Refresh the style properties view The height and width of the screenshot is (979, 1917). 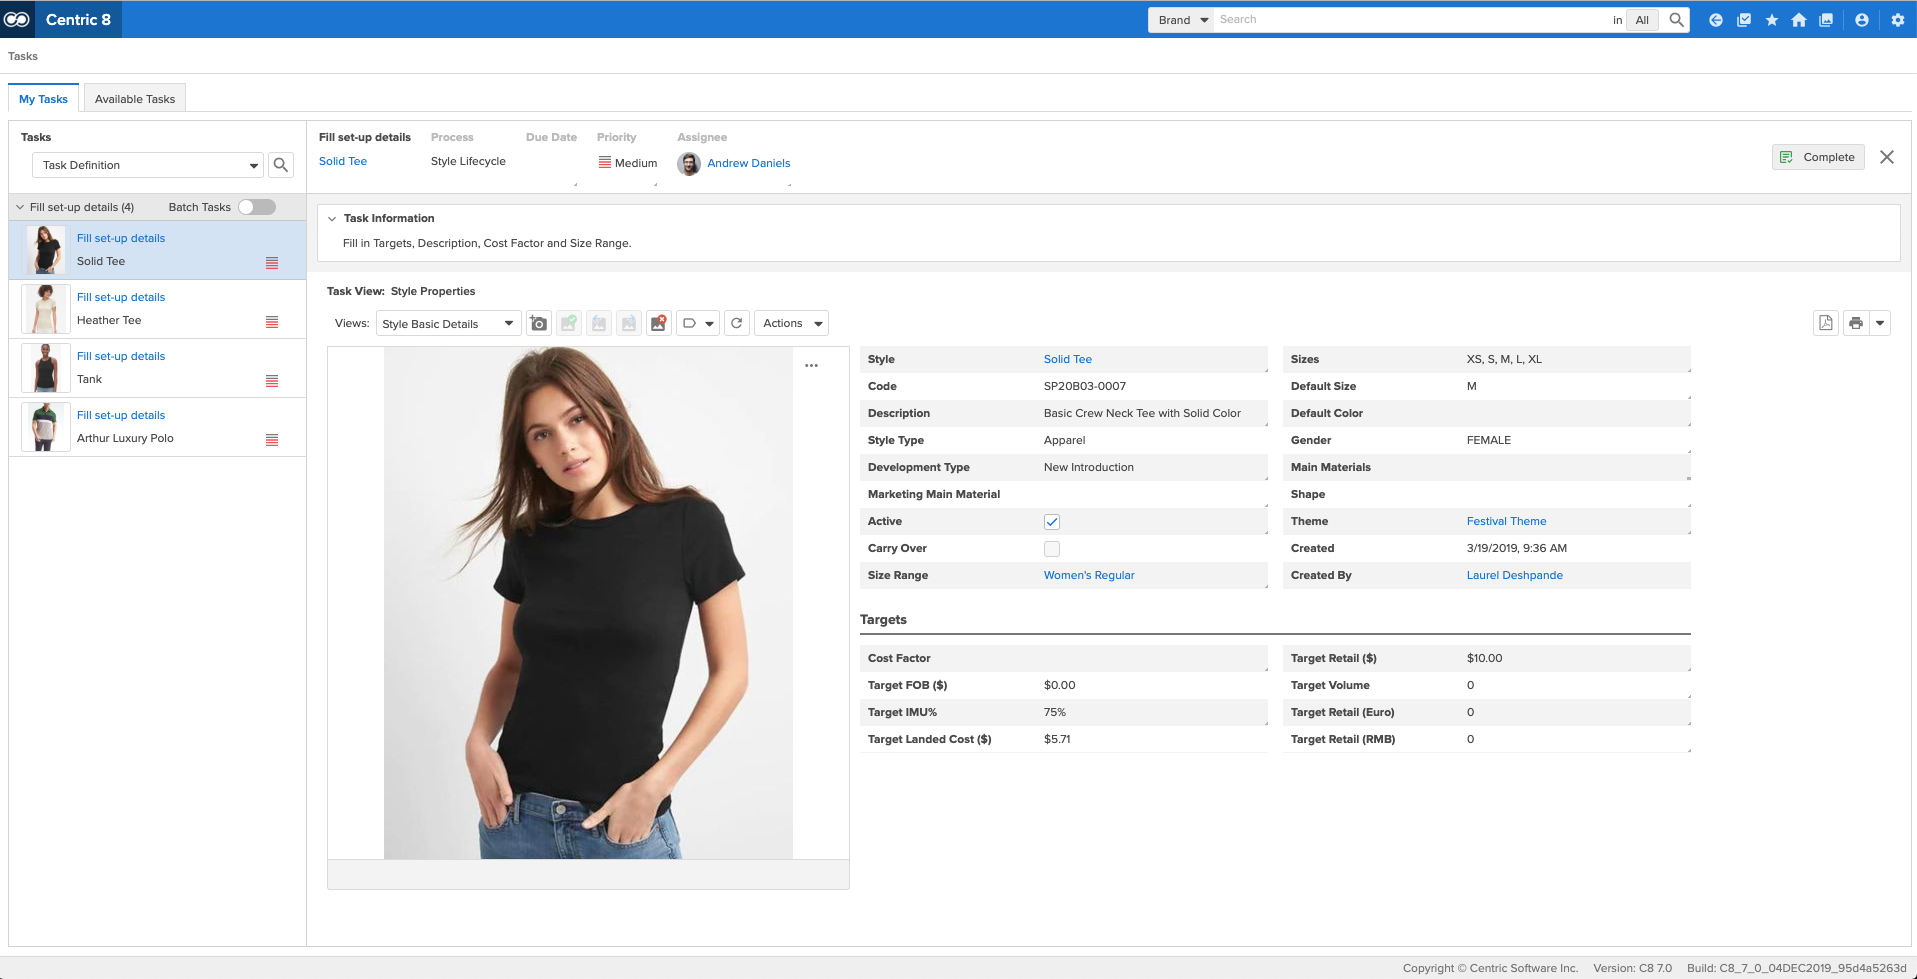tap(737, 323)
